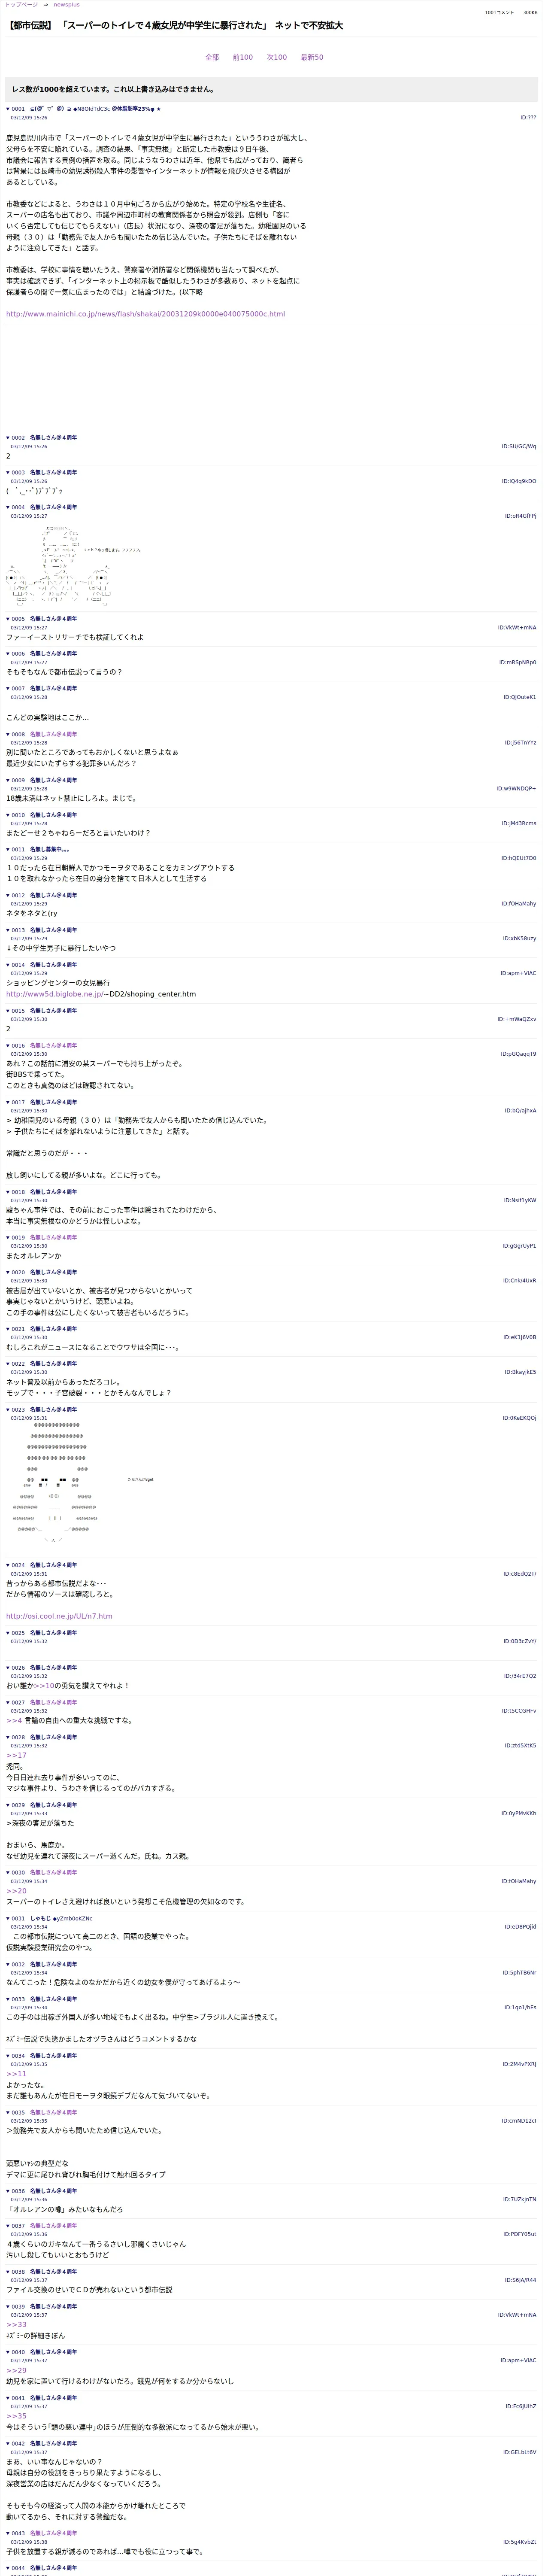Open the osi.cool.ne.jp/UL/n7.htm link
Image resolution: width=551 pixels, height=2576 pixels.
(59, 1616)
